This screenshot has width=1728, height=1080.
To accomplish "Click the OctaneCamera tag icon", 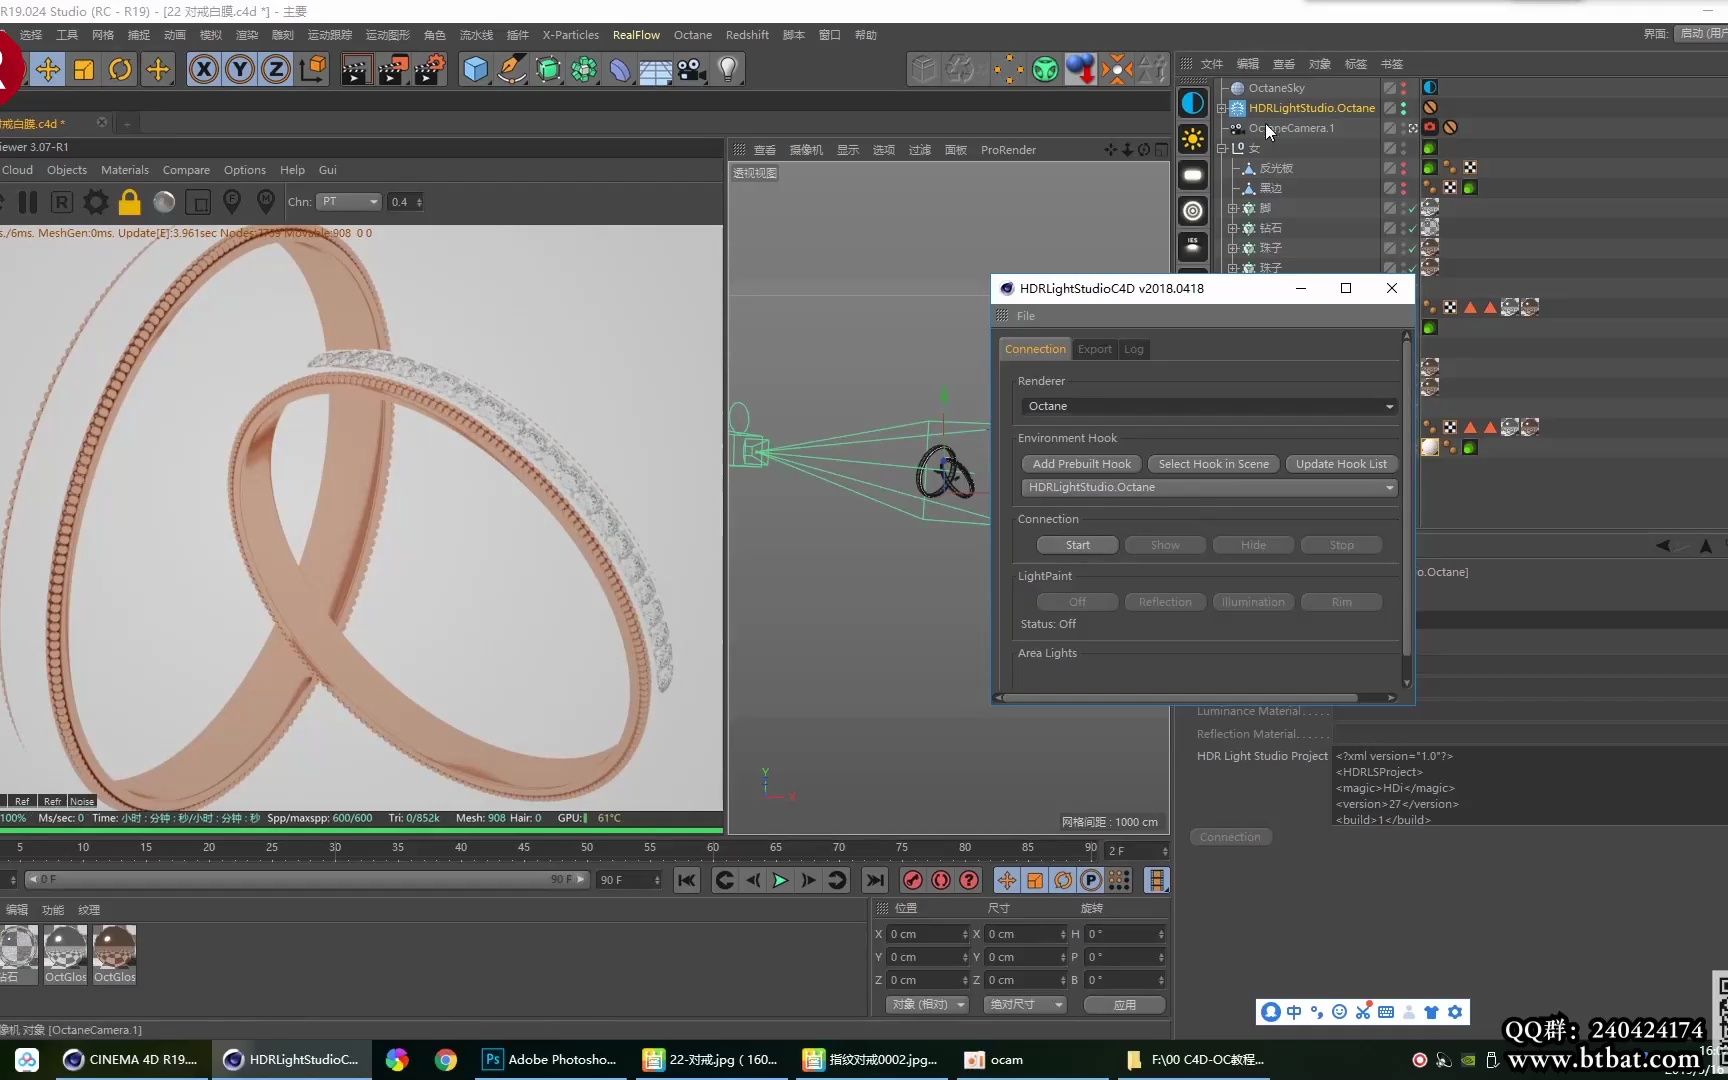I will tap(1430, 128).
